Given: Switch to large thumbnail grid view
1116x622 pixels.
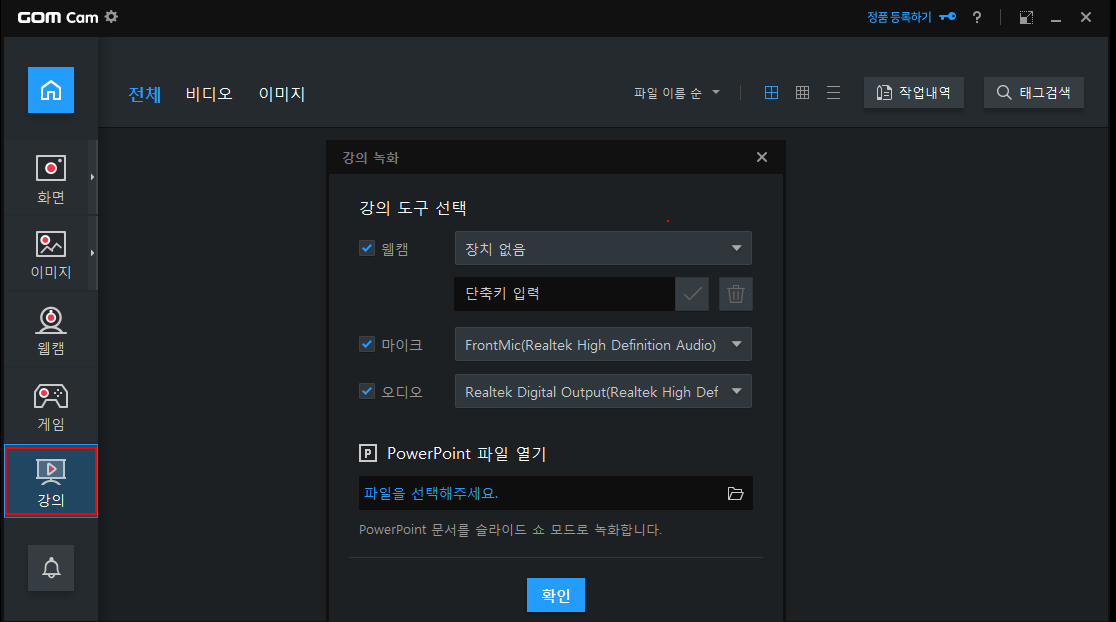Looking at the screenshot, I should (x=771, y=93).
